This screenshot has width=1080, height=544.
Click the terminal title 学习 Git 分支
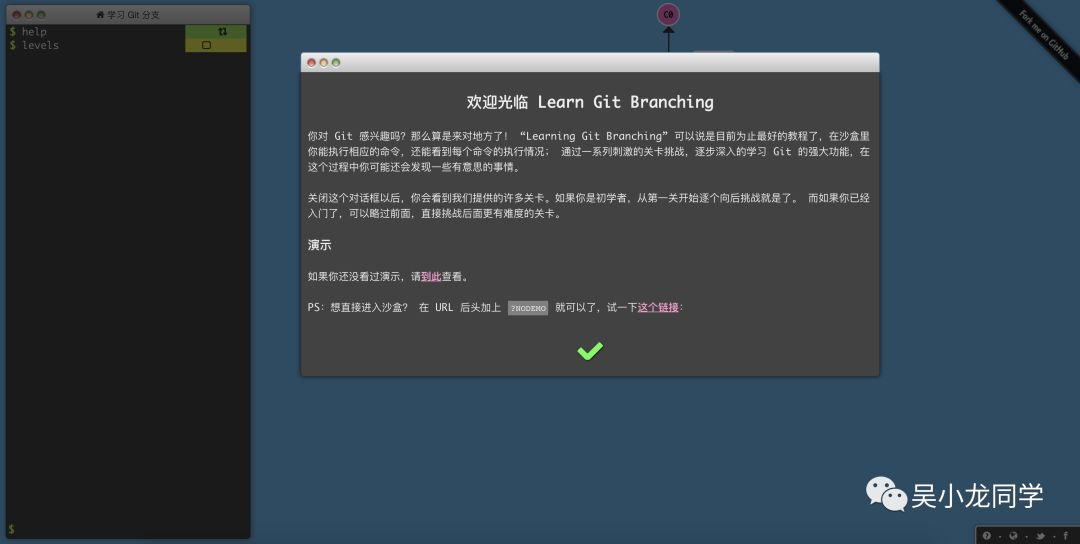tap(134, 14)
